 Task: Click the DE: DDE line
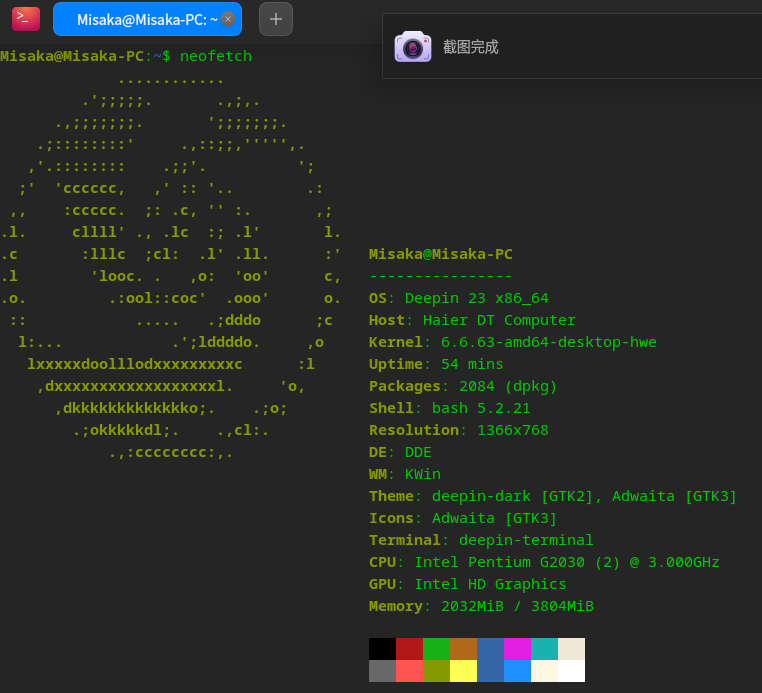[x=400, y=452]
